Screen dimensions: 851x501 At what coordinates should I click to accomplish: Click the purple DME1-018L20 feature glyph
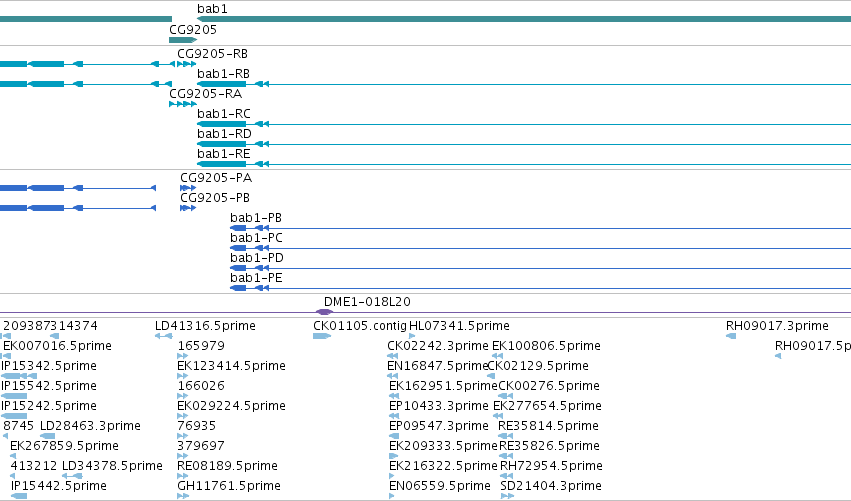point(324,312)
